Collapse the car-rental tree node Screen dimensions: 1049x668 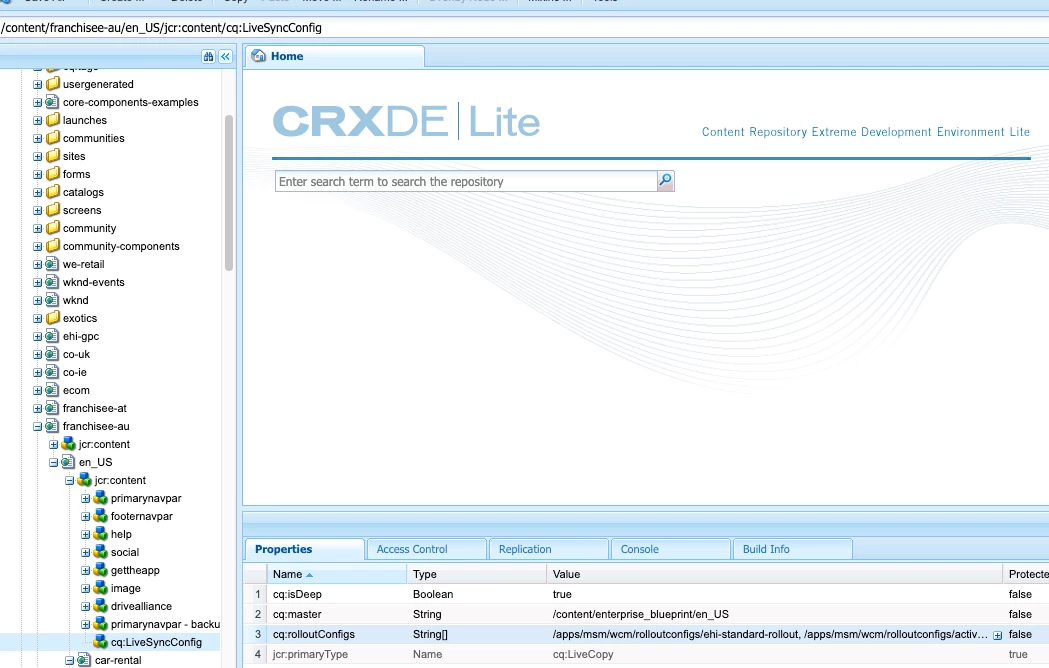[x=70, y=661]
